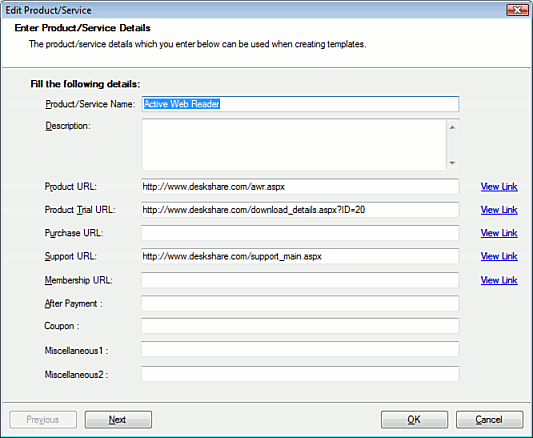533x438 pixels.
Task: Click inside the Description text area
Action: 294,145
